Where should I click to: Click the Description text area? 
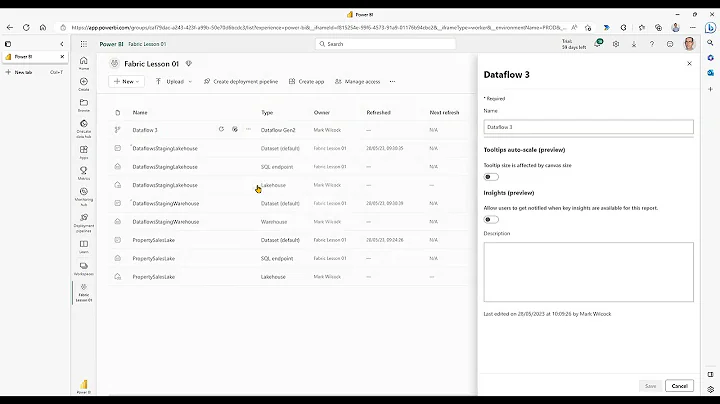[588, 272]
